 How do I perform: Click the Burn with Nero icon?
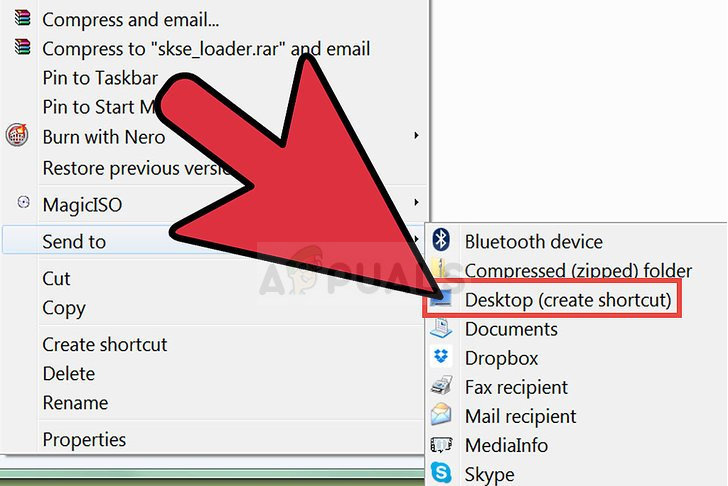17,136
